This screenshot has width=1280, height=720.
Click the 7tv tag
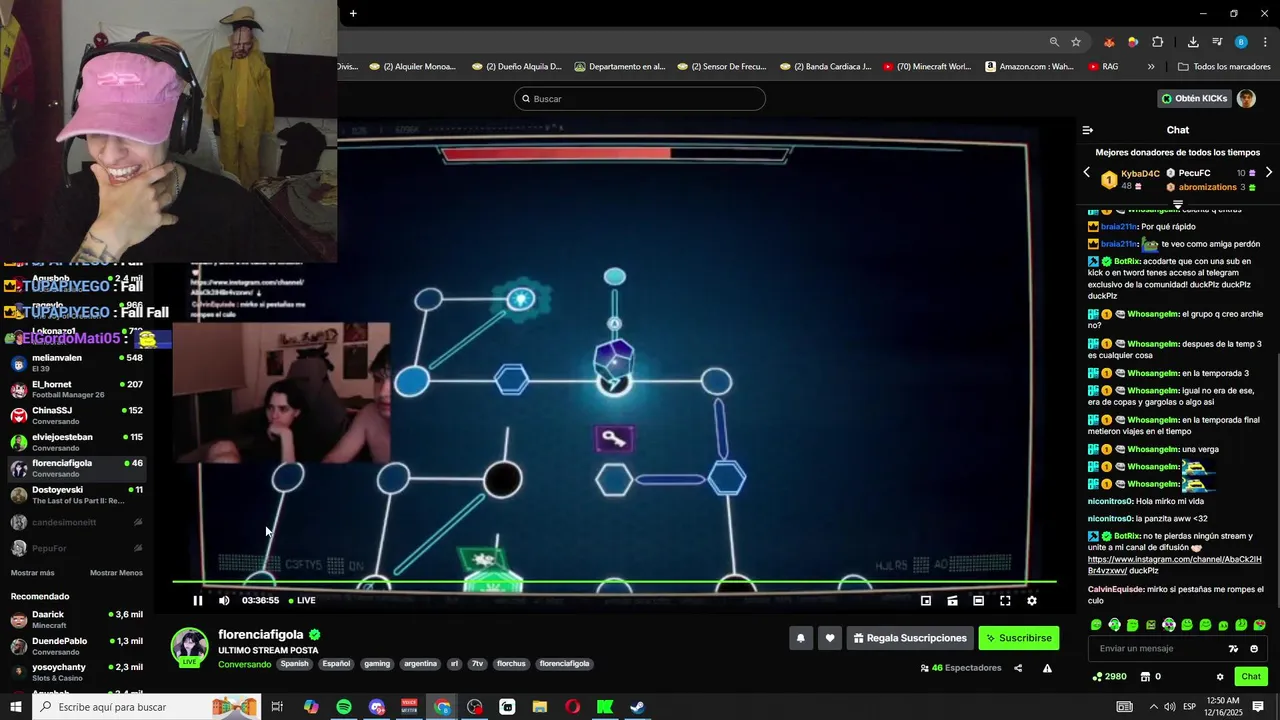478,664
